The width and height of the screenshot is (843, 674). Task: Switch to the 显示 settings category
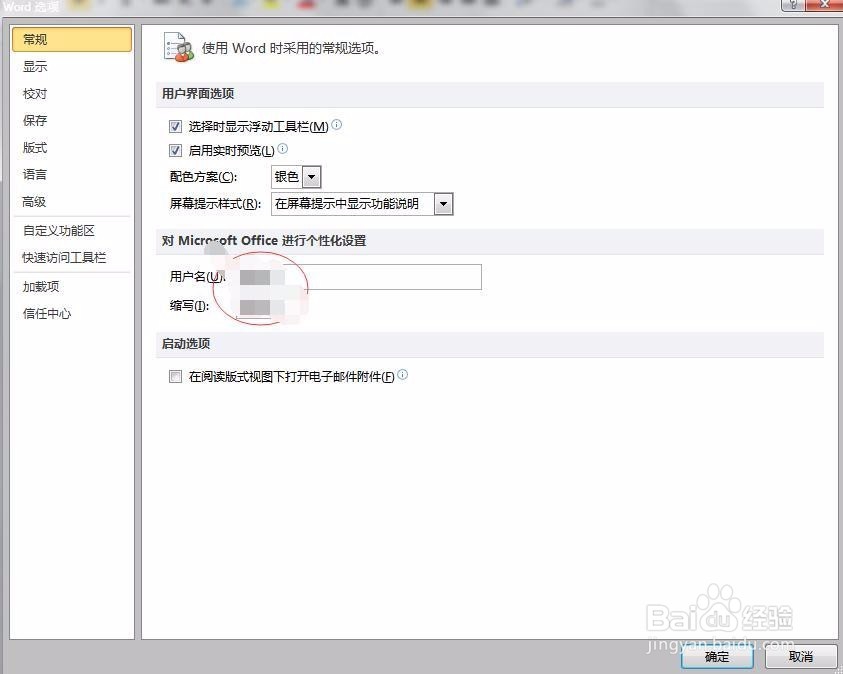coord(35,66)
